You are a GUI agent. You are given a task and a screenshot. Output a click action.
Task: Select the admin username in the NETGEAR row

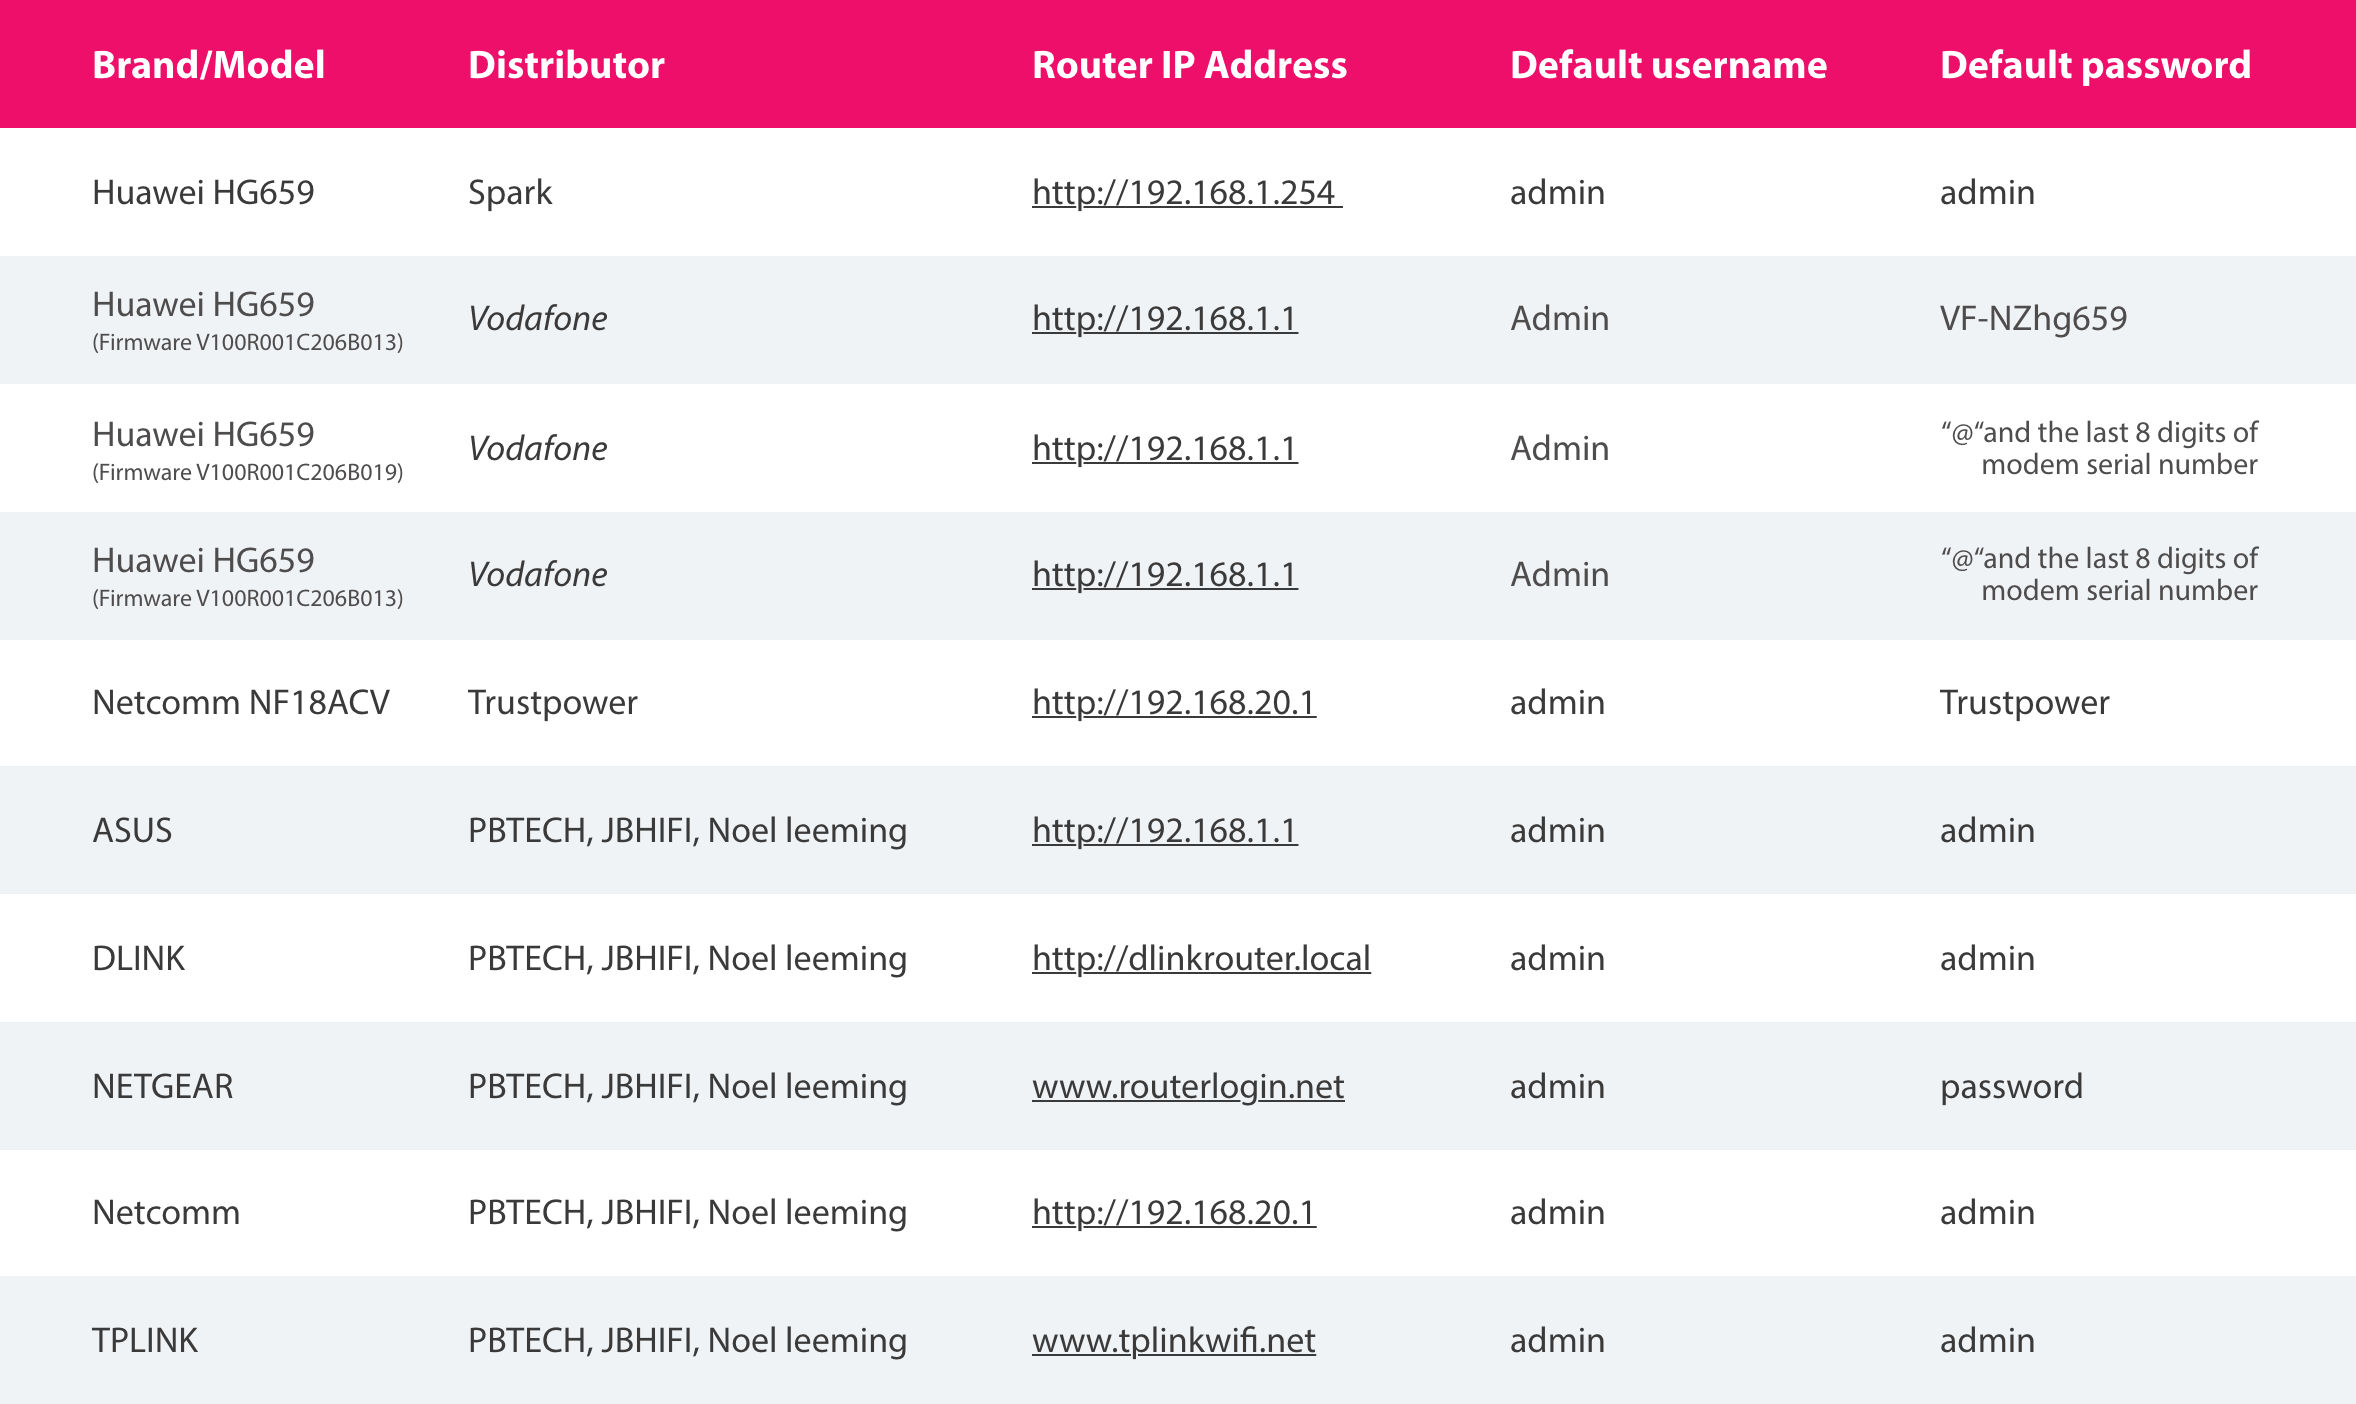click(1557, 1086)
